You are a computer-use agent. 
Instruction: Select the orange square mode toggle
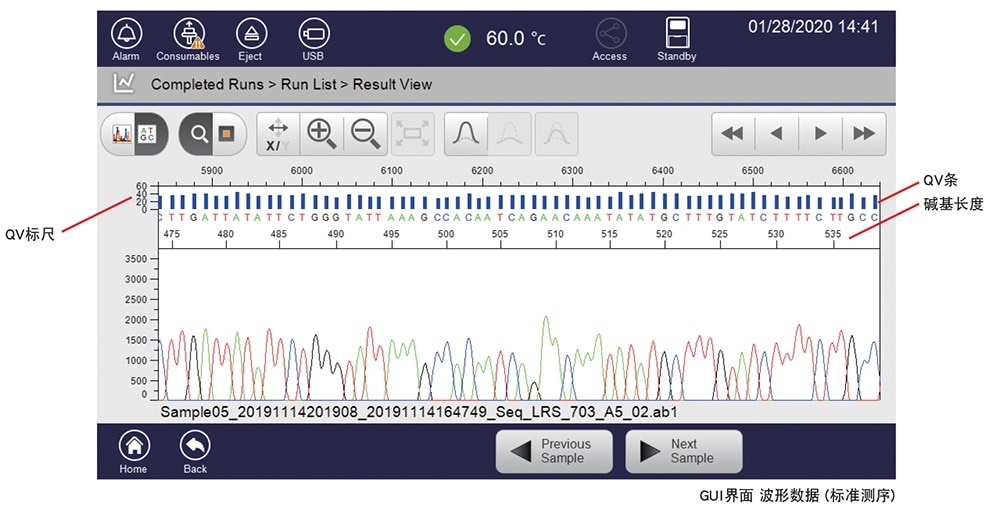(226, 134)
